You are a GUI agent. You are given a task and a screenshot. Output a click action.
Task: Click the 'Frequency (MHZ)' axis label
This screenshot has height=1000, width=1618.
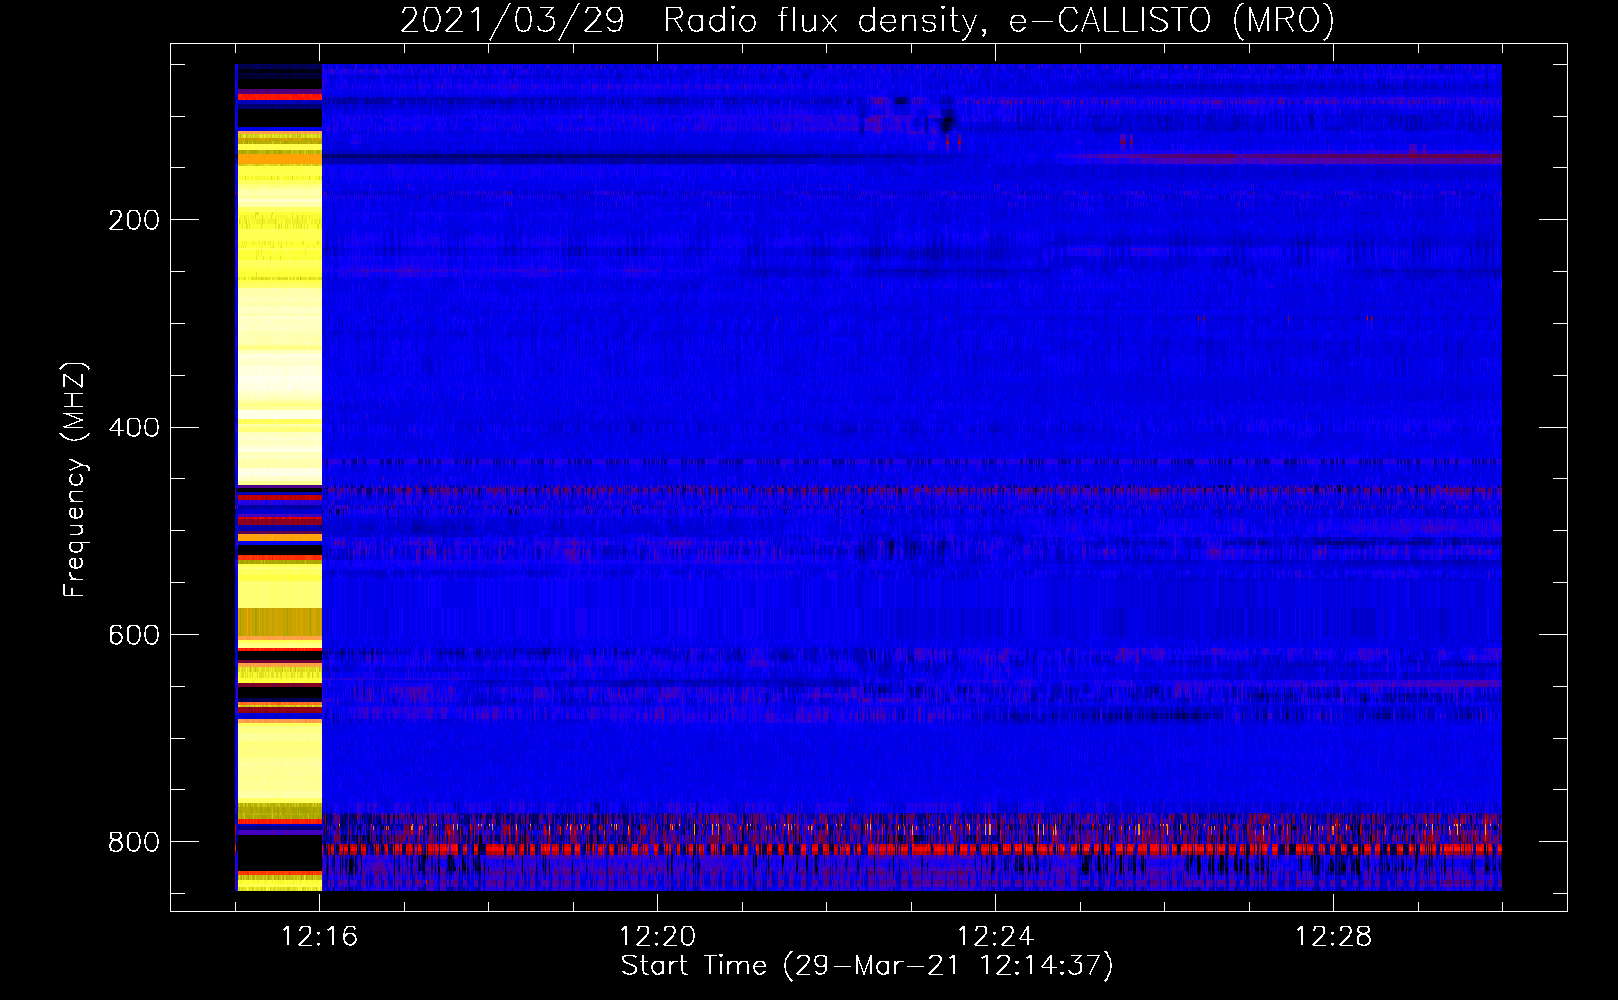(x=75, y=479)
